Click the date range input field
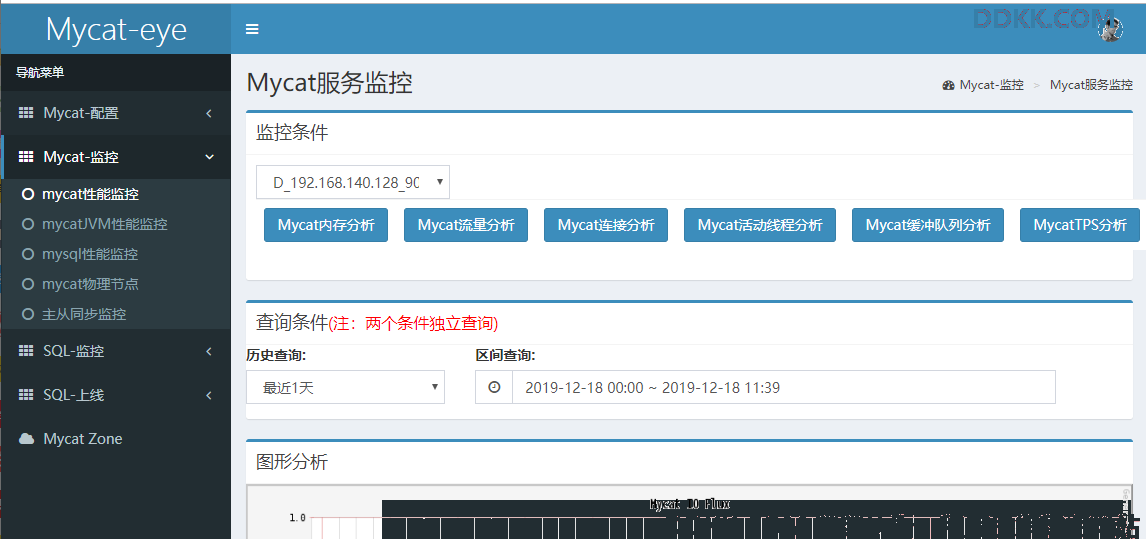Viewport: 1146px width, 539px height. pyautogui.click(x=784, y=387)
